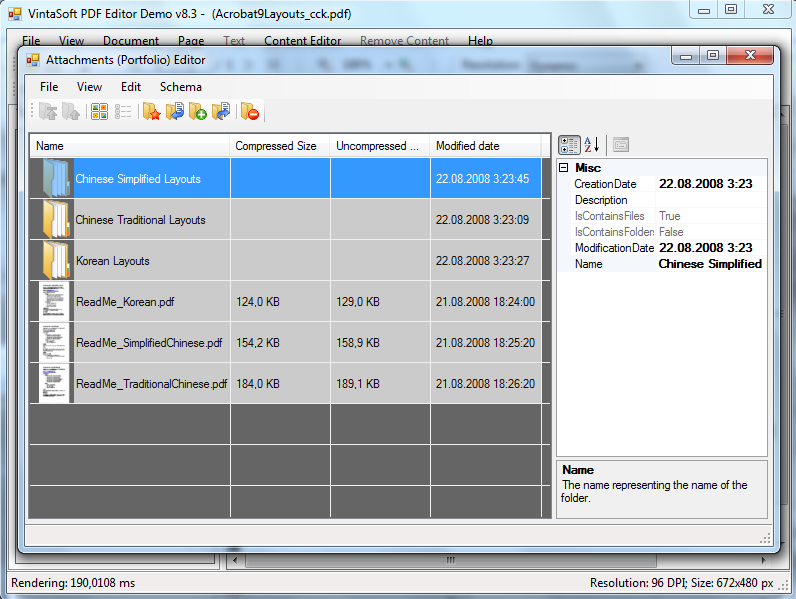This screenshot has width=796, height=599.
Task: Toggle Categorized view in property grid
Action: pyautogui.click(x=569, y=145)
